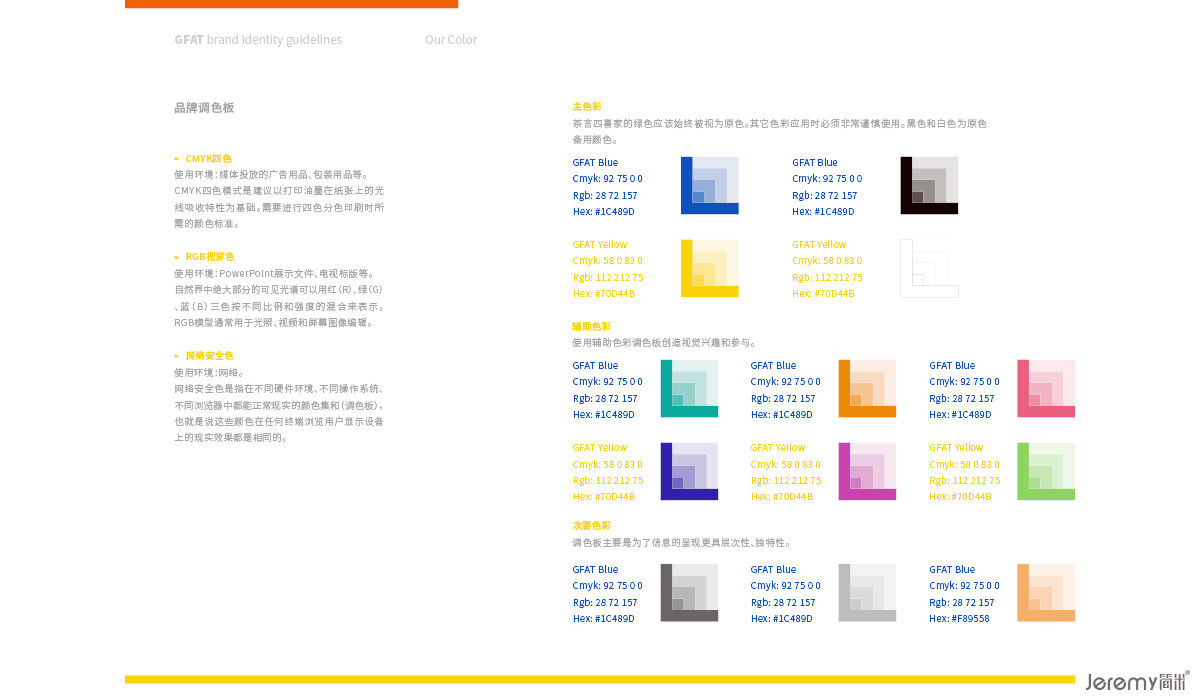This screenshot has height=700, width=1200.
Task: Choose the dark purple color swatch
Action: [689, 472]
